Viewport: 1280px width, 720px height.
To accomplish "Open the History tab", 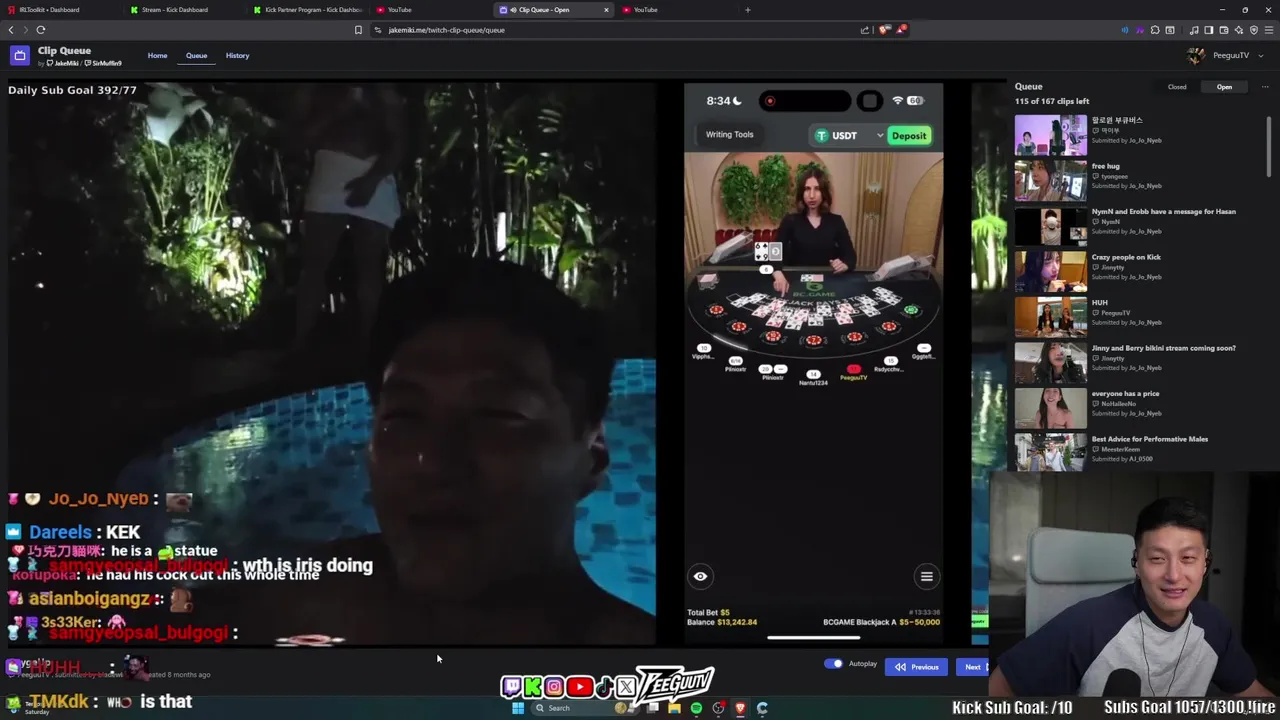I will (237, 56).
